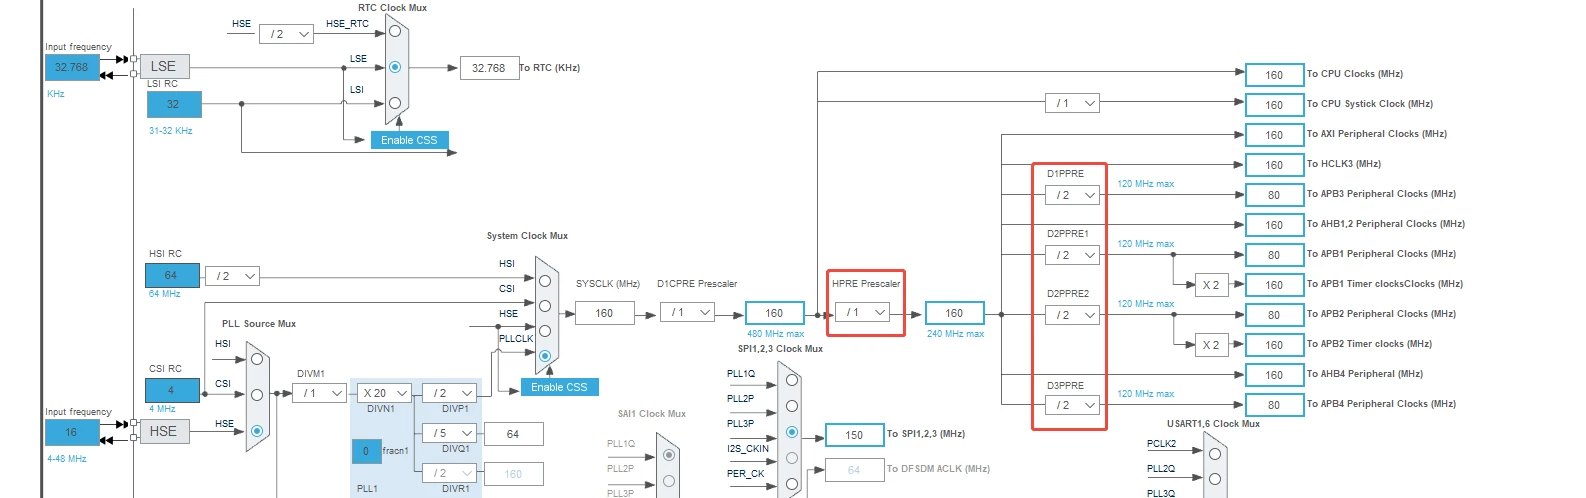Image resolution: width=1586 pixels, height=498 pixels.
Task: Click the DIVQ1 output 64 value
Action: click(513, 434)
